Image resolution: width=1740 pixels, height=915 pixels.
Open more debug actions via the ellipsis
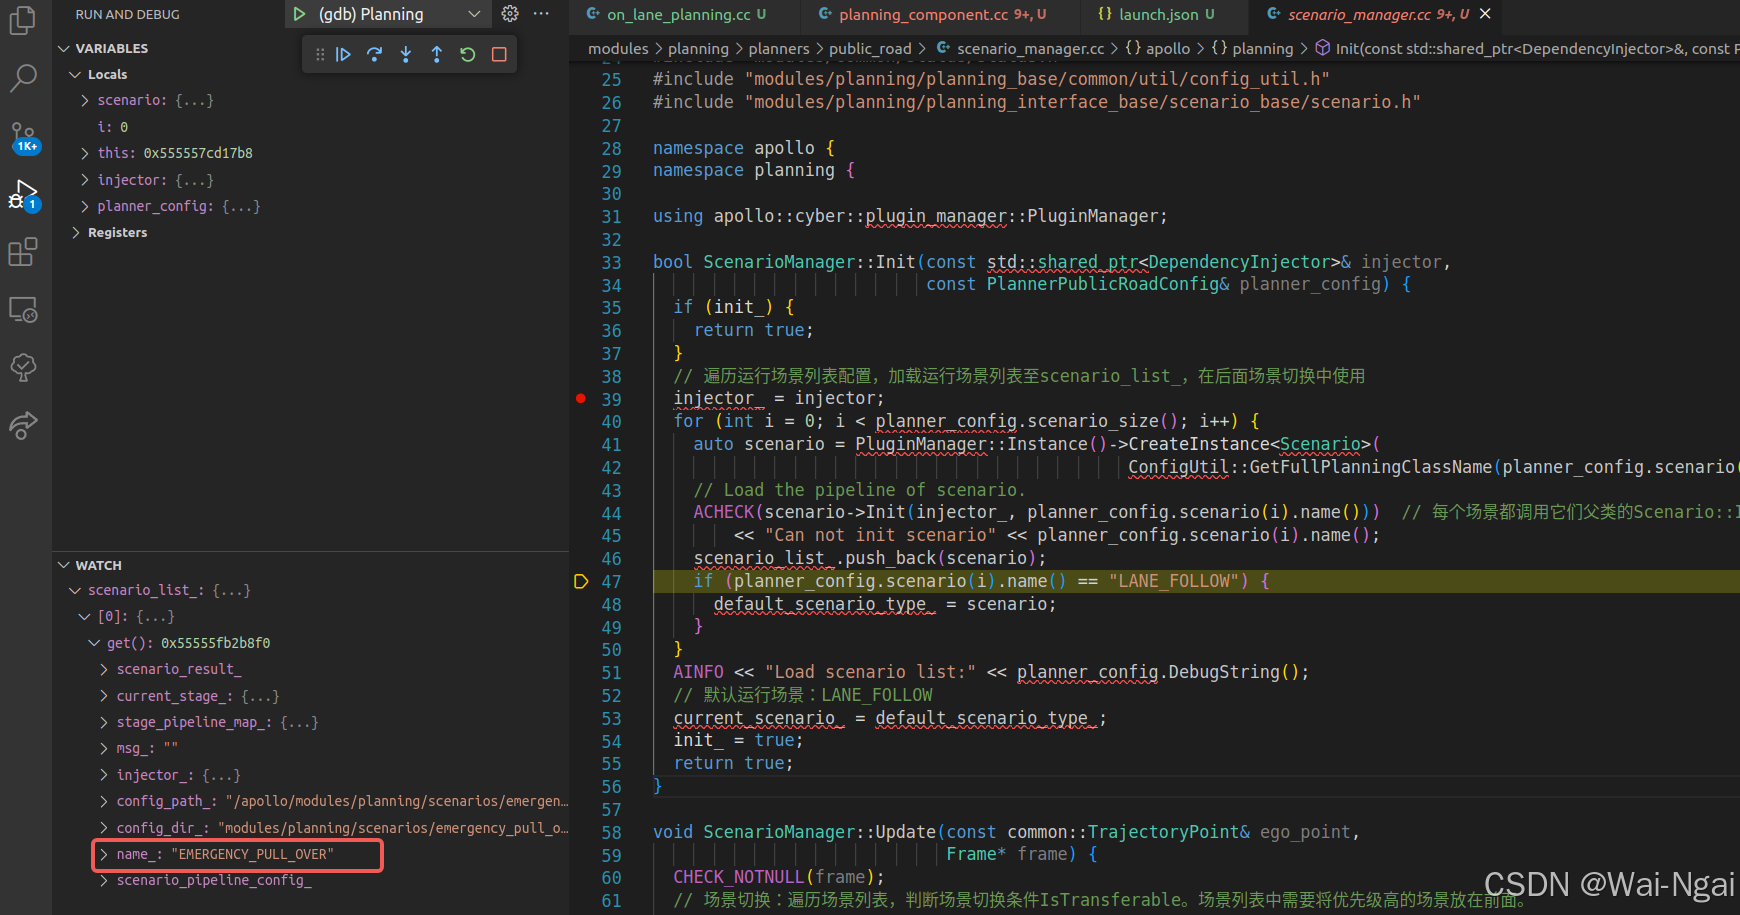[541, 14]
